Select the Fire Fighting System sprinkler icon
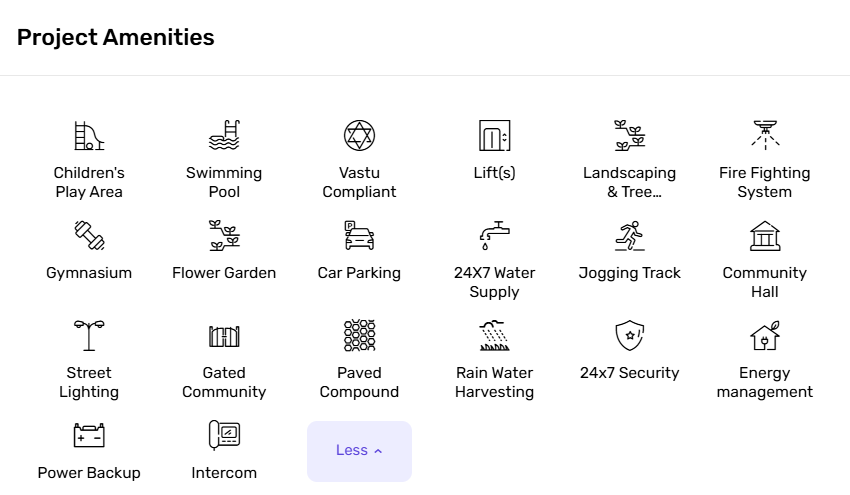Screen dimensions: 850x495 765,136
